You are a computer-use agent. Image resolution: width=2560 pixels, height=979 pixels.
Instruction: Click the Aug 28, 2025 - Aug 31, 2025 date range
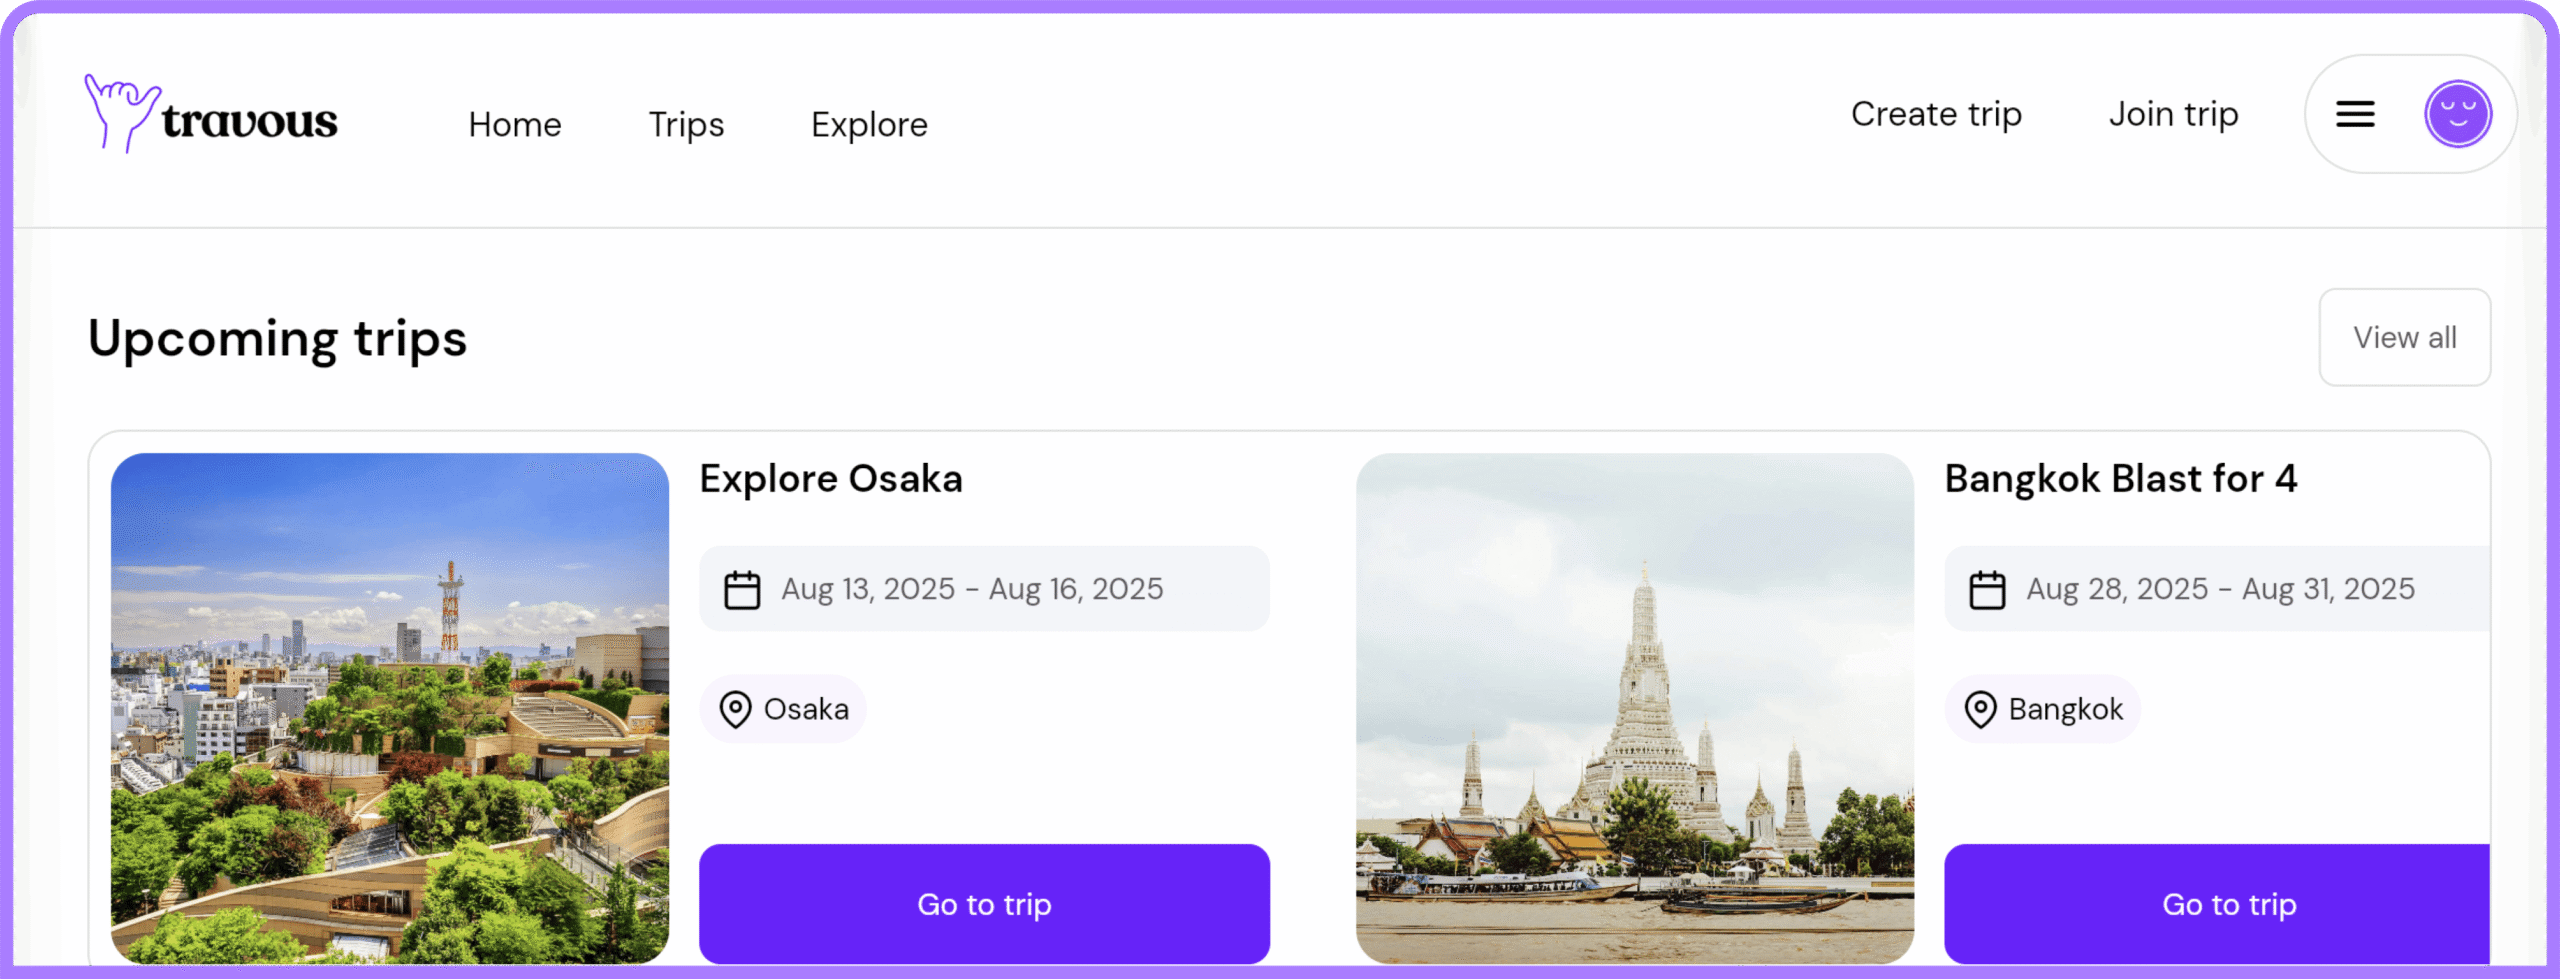click(2217, 588)
